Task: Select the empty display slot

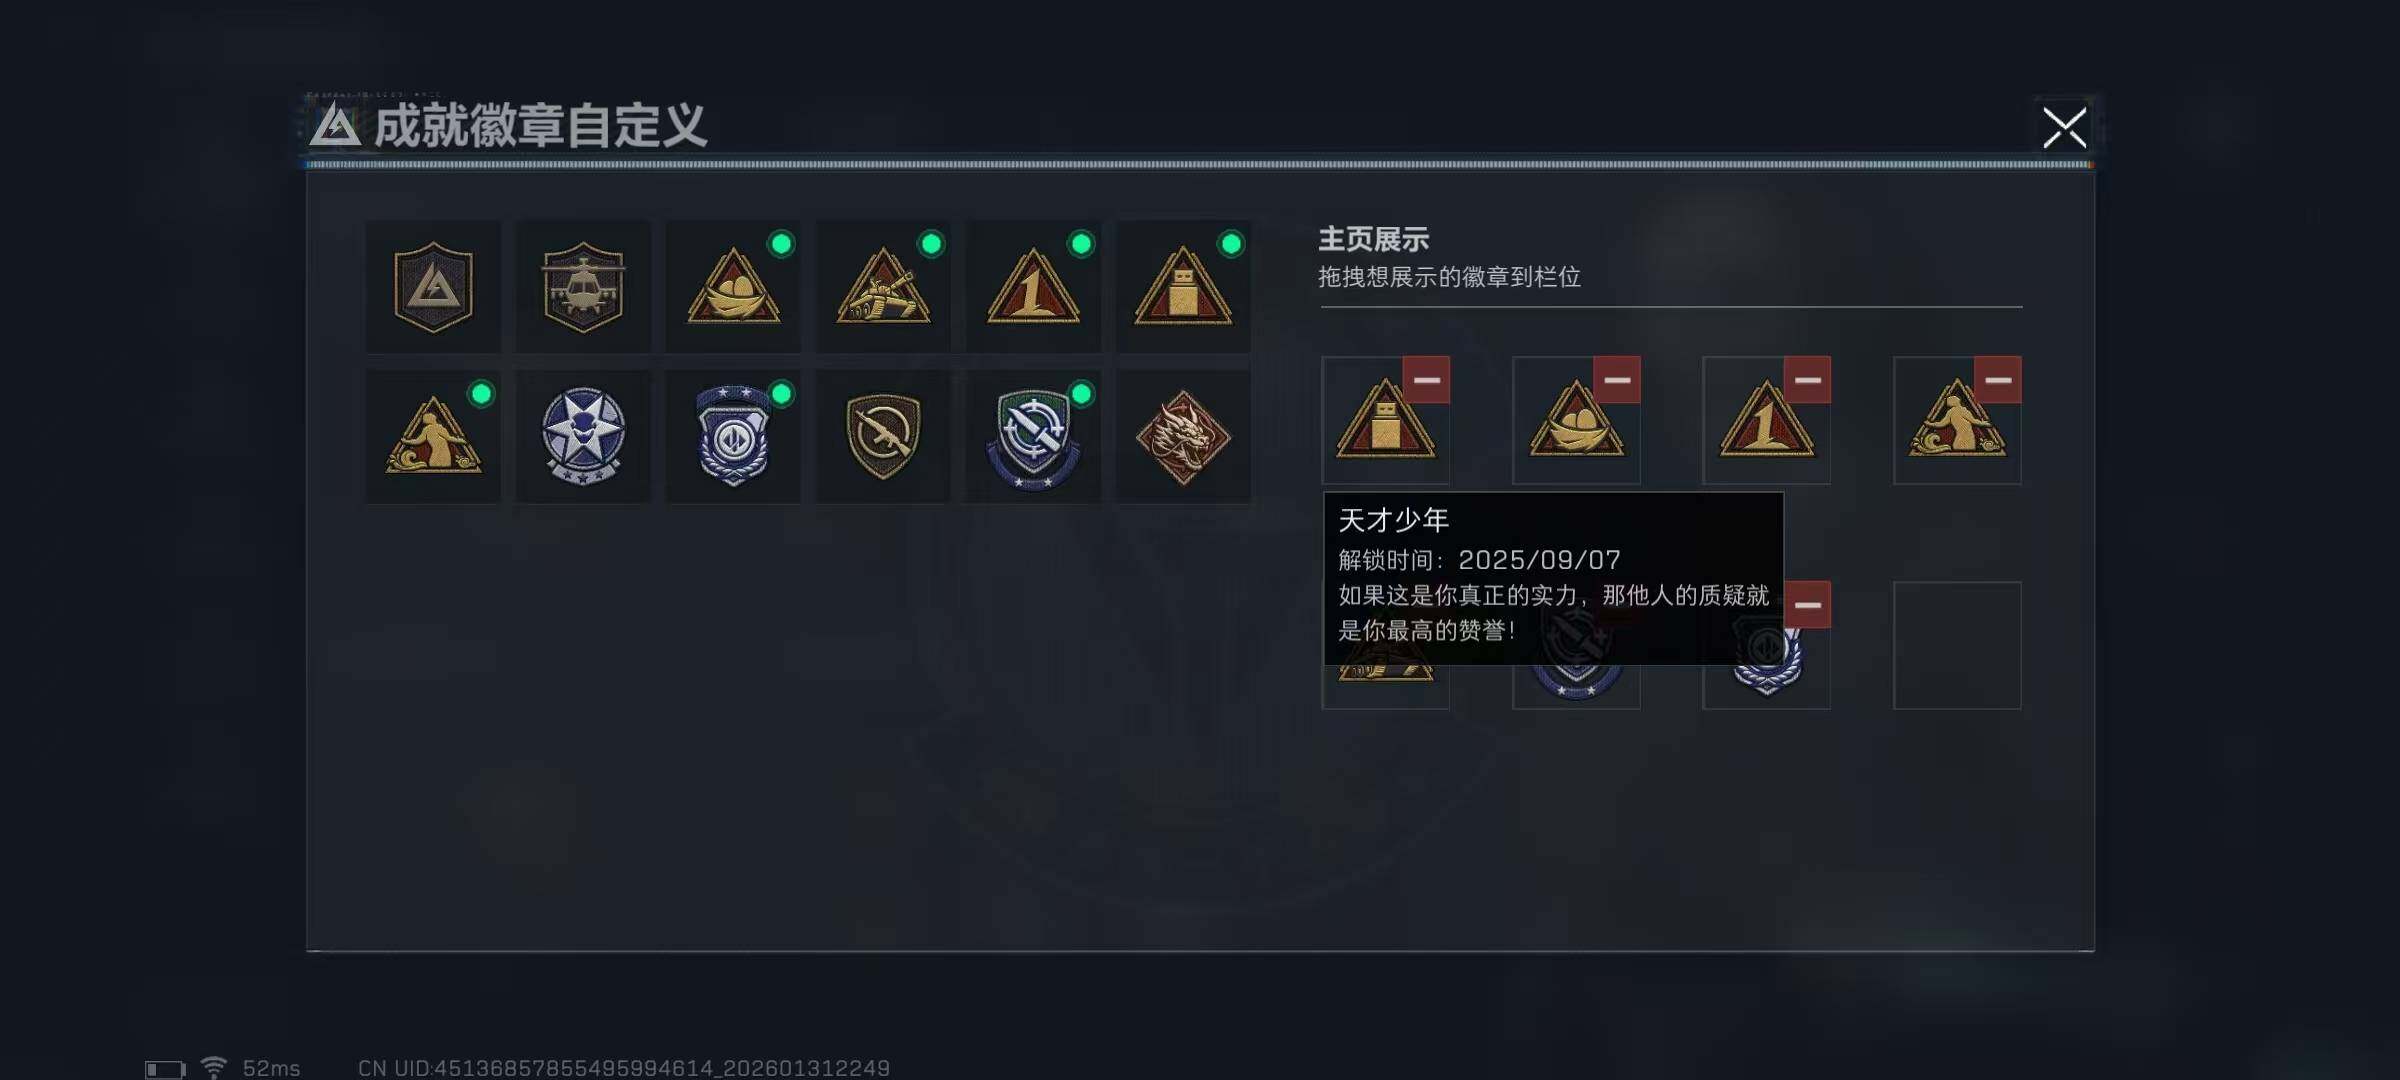Action: point(1957,645)
